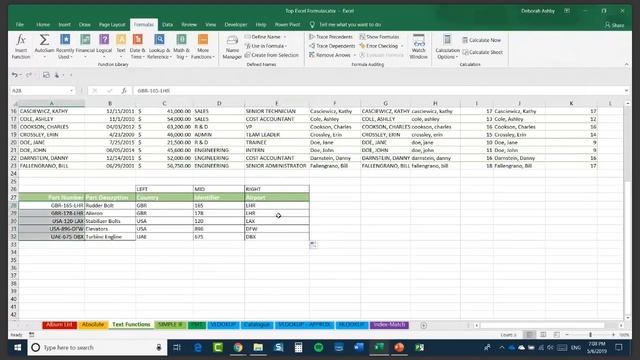This screenshot has width=640, height=360.
Task: Open Lookup & Reference functions library
Action: click(159, 46)
